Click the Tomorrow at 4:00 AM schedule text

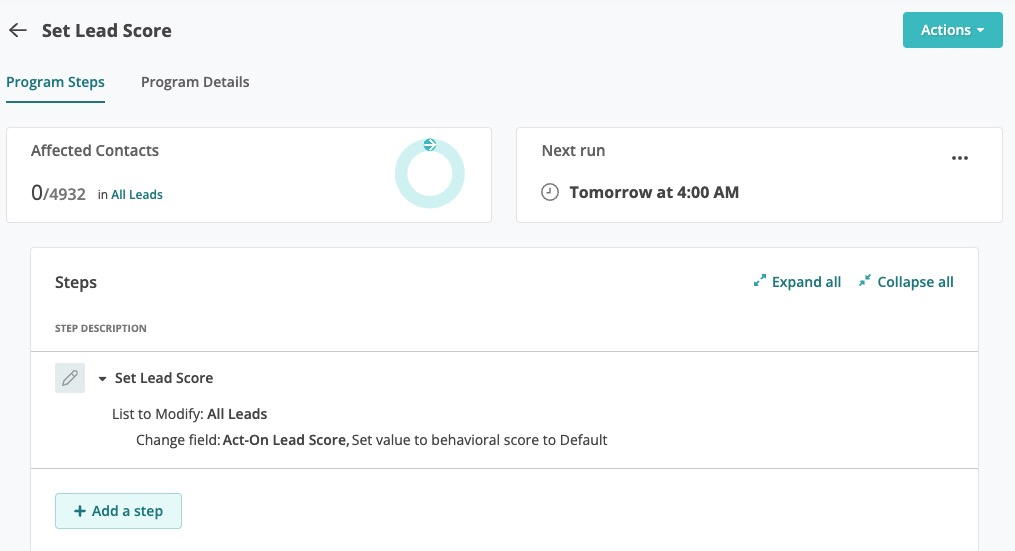[x=654, y=192]
